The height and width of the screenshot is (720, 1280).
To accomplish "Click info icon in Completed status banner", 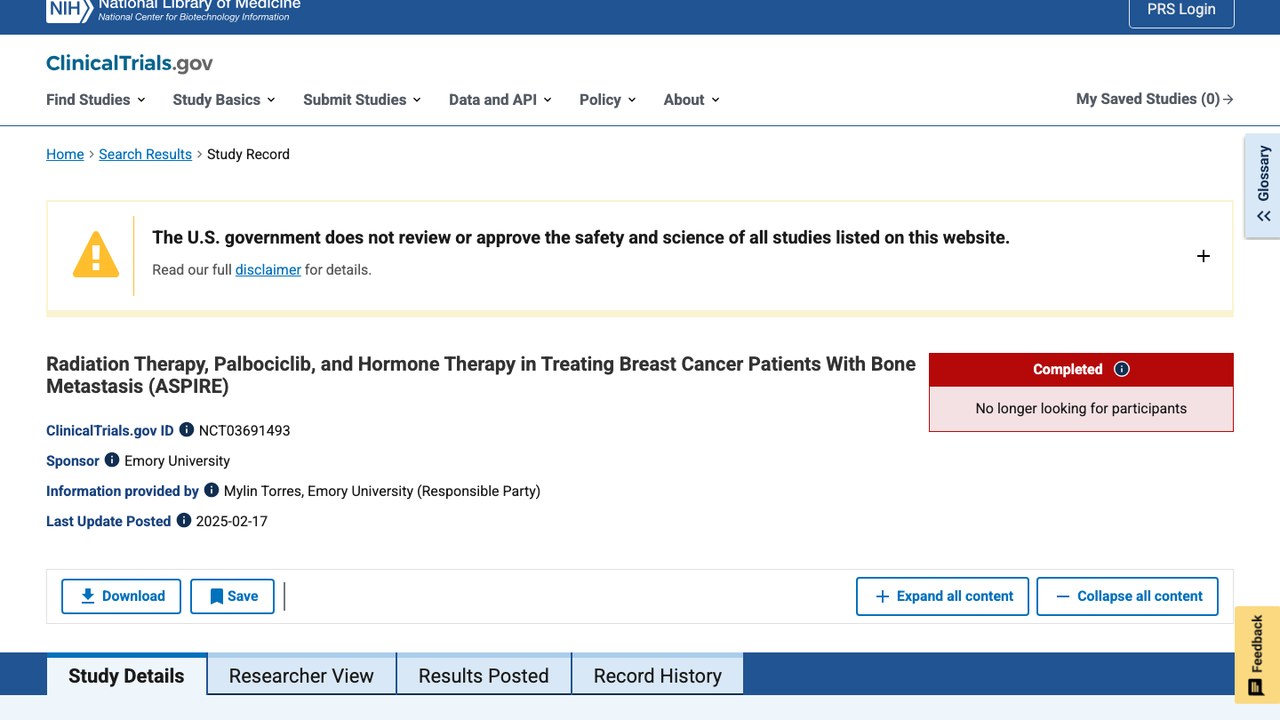I will (x=1122, y=369).
